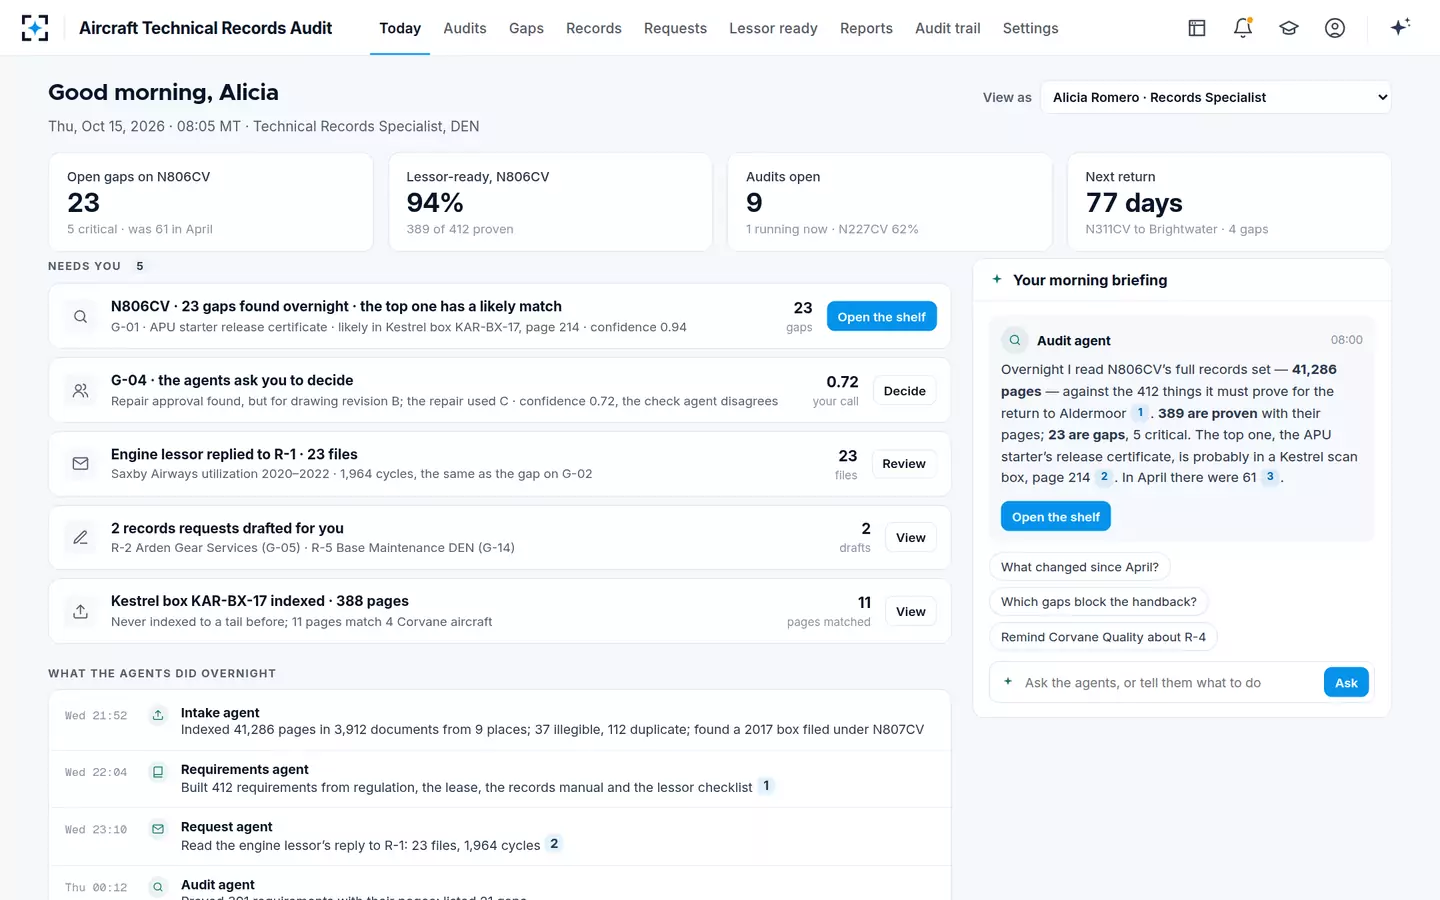Open the layout panel icon in header
The height and width of the screenshot is (900, 1440).
tap(1197, 28)
